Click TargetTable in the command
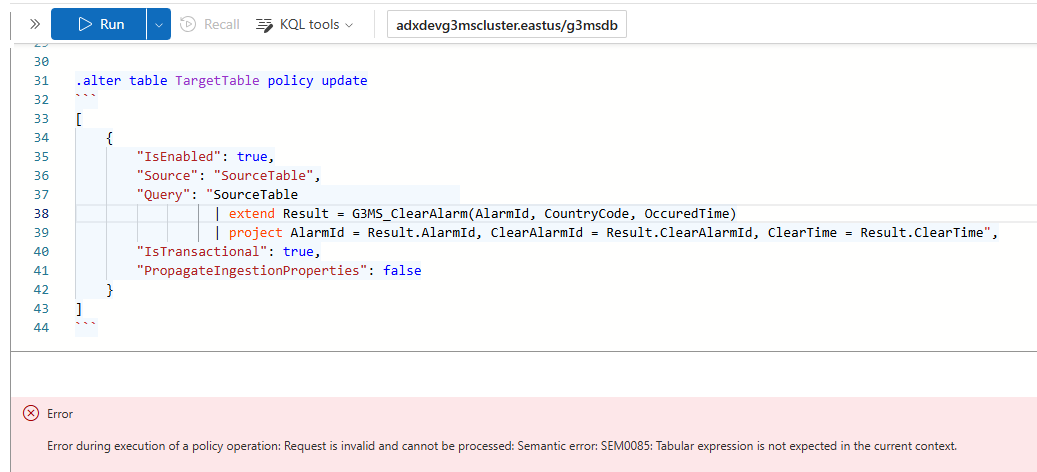 coord(218,81)
